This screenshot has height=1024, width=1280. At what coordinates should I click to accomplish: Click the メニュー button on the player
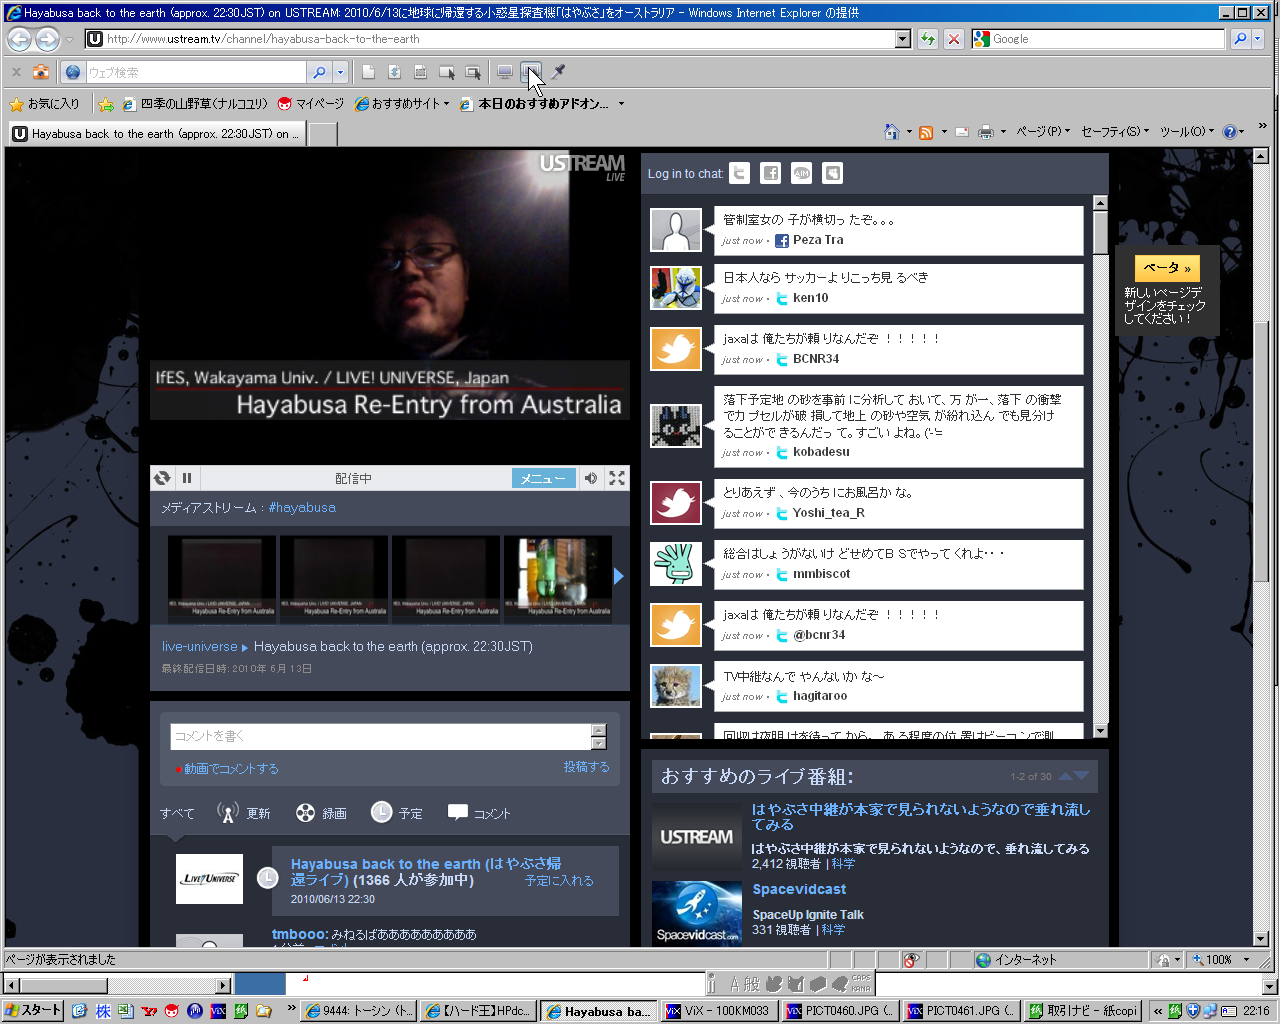point(543,478)
